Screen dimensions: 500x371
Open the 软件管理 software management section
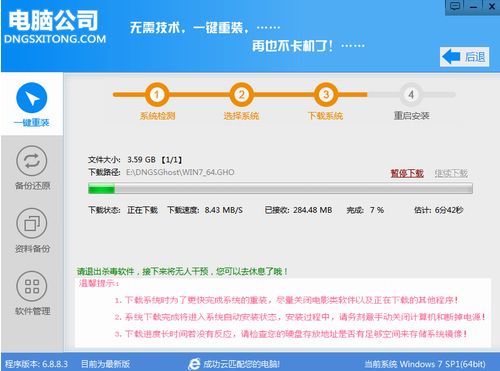[x=32, y=294]
